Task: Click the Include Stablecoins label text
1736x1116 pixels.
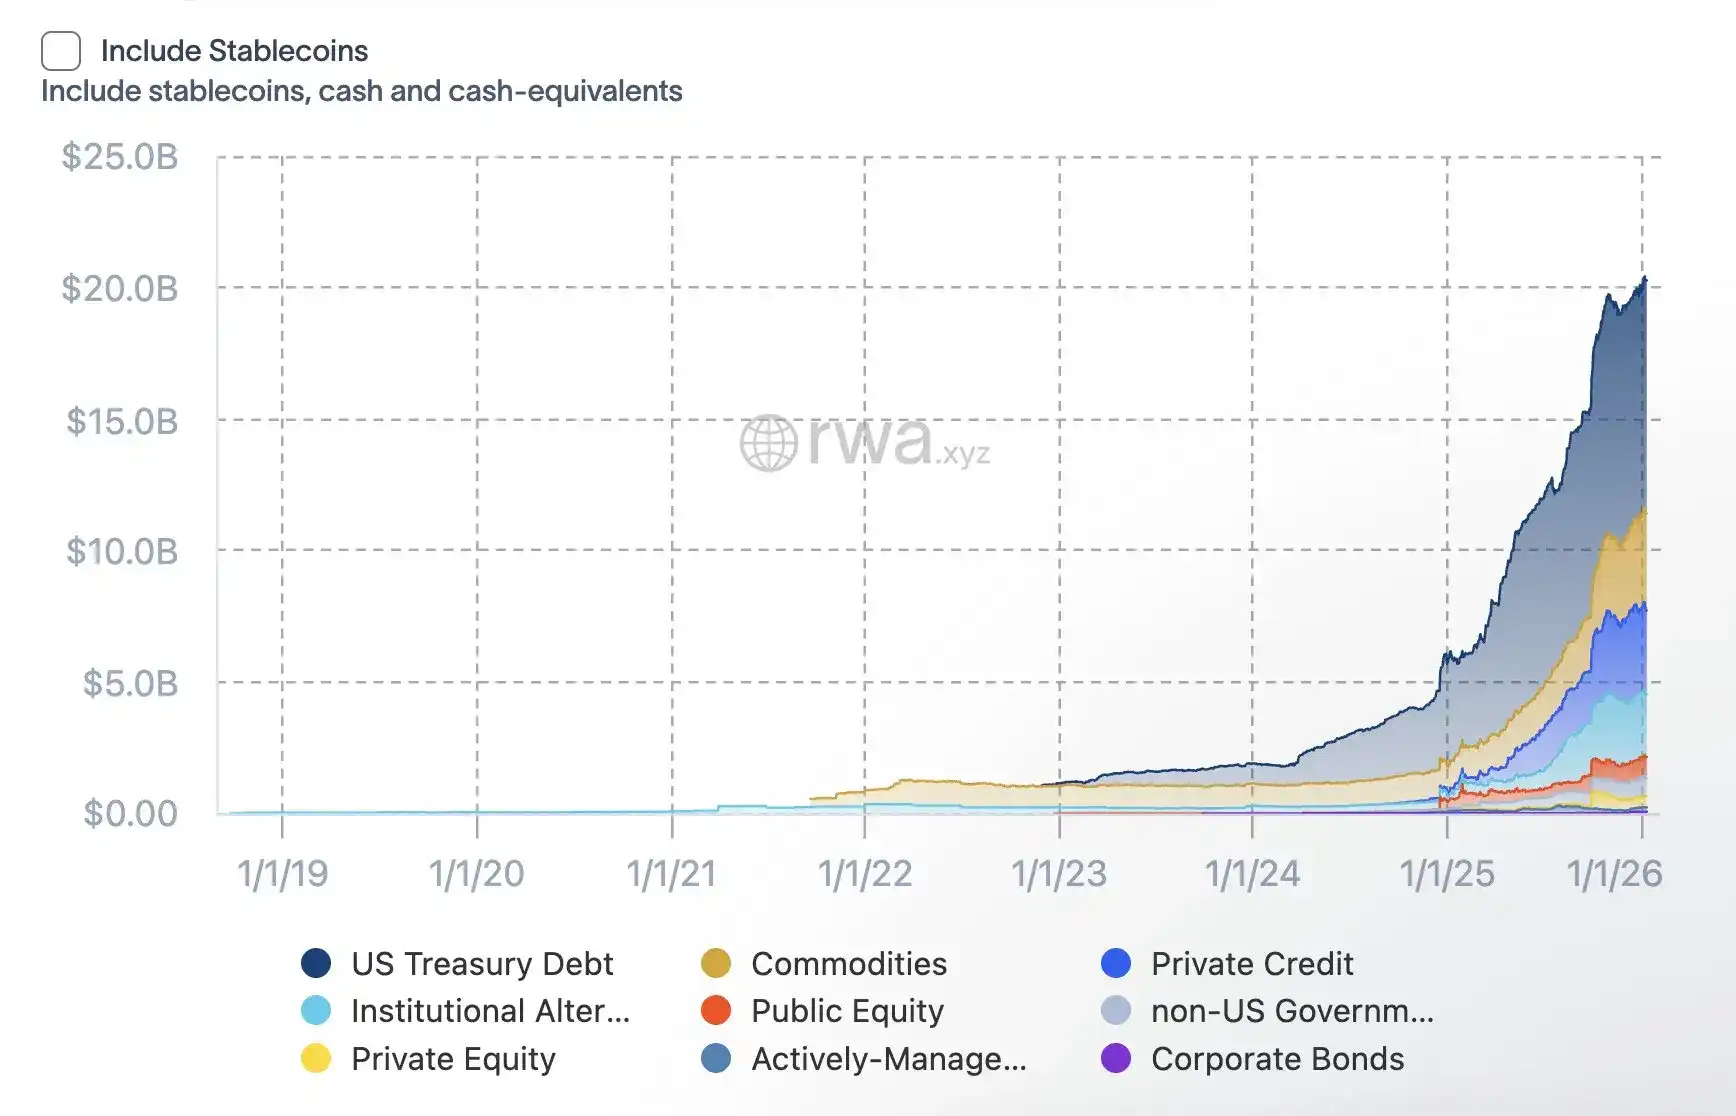Action: click(234, 51)
